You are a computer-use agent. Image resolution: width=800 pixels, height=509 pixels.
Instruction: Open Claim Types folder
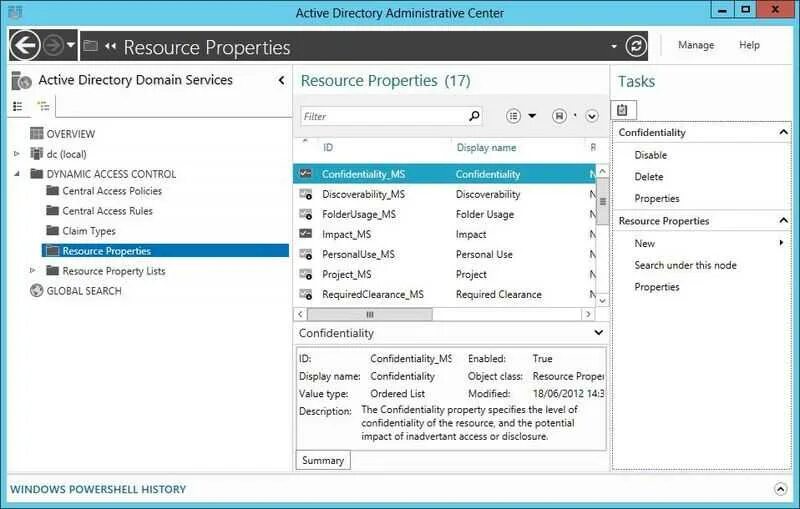pos(89,231)
